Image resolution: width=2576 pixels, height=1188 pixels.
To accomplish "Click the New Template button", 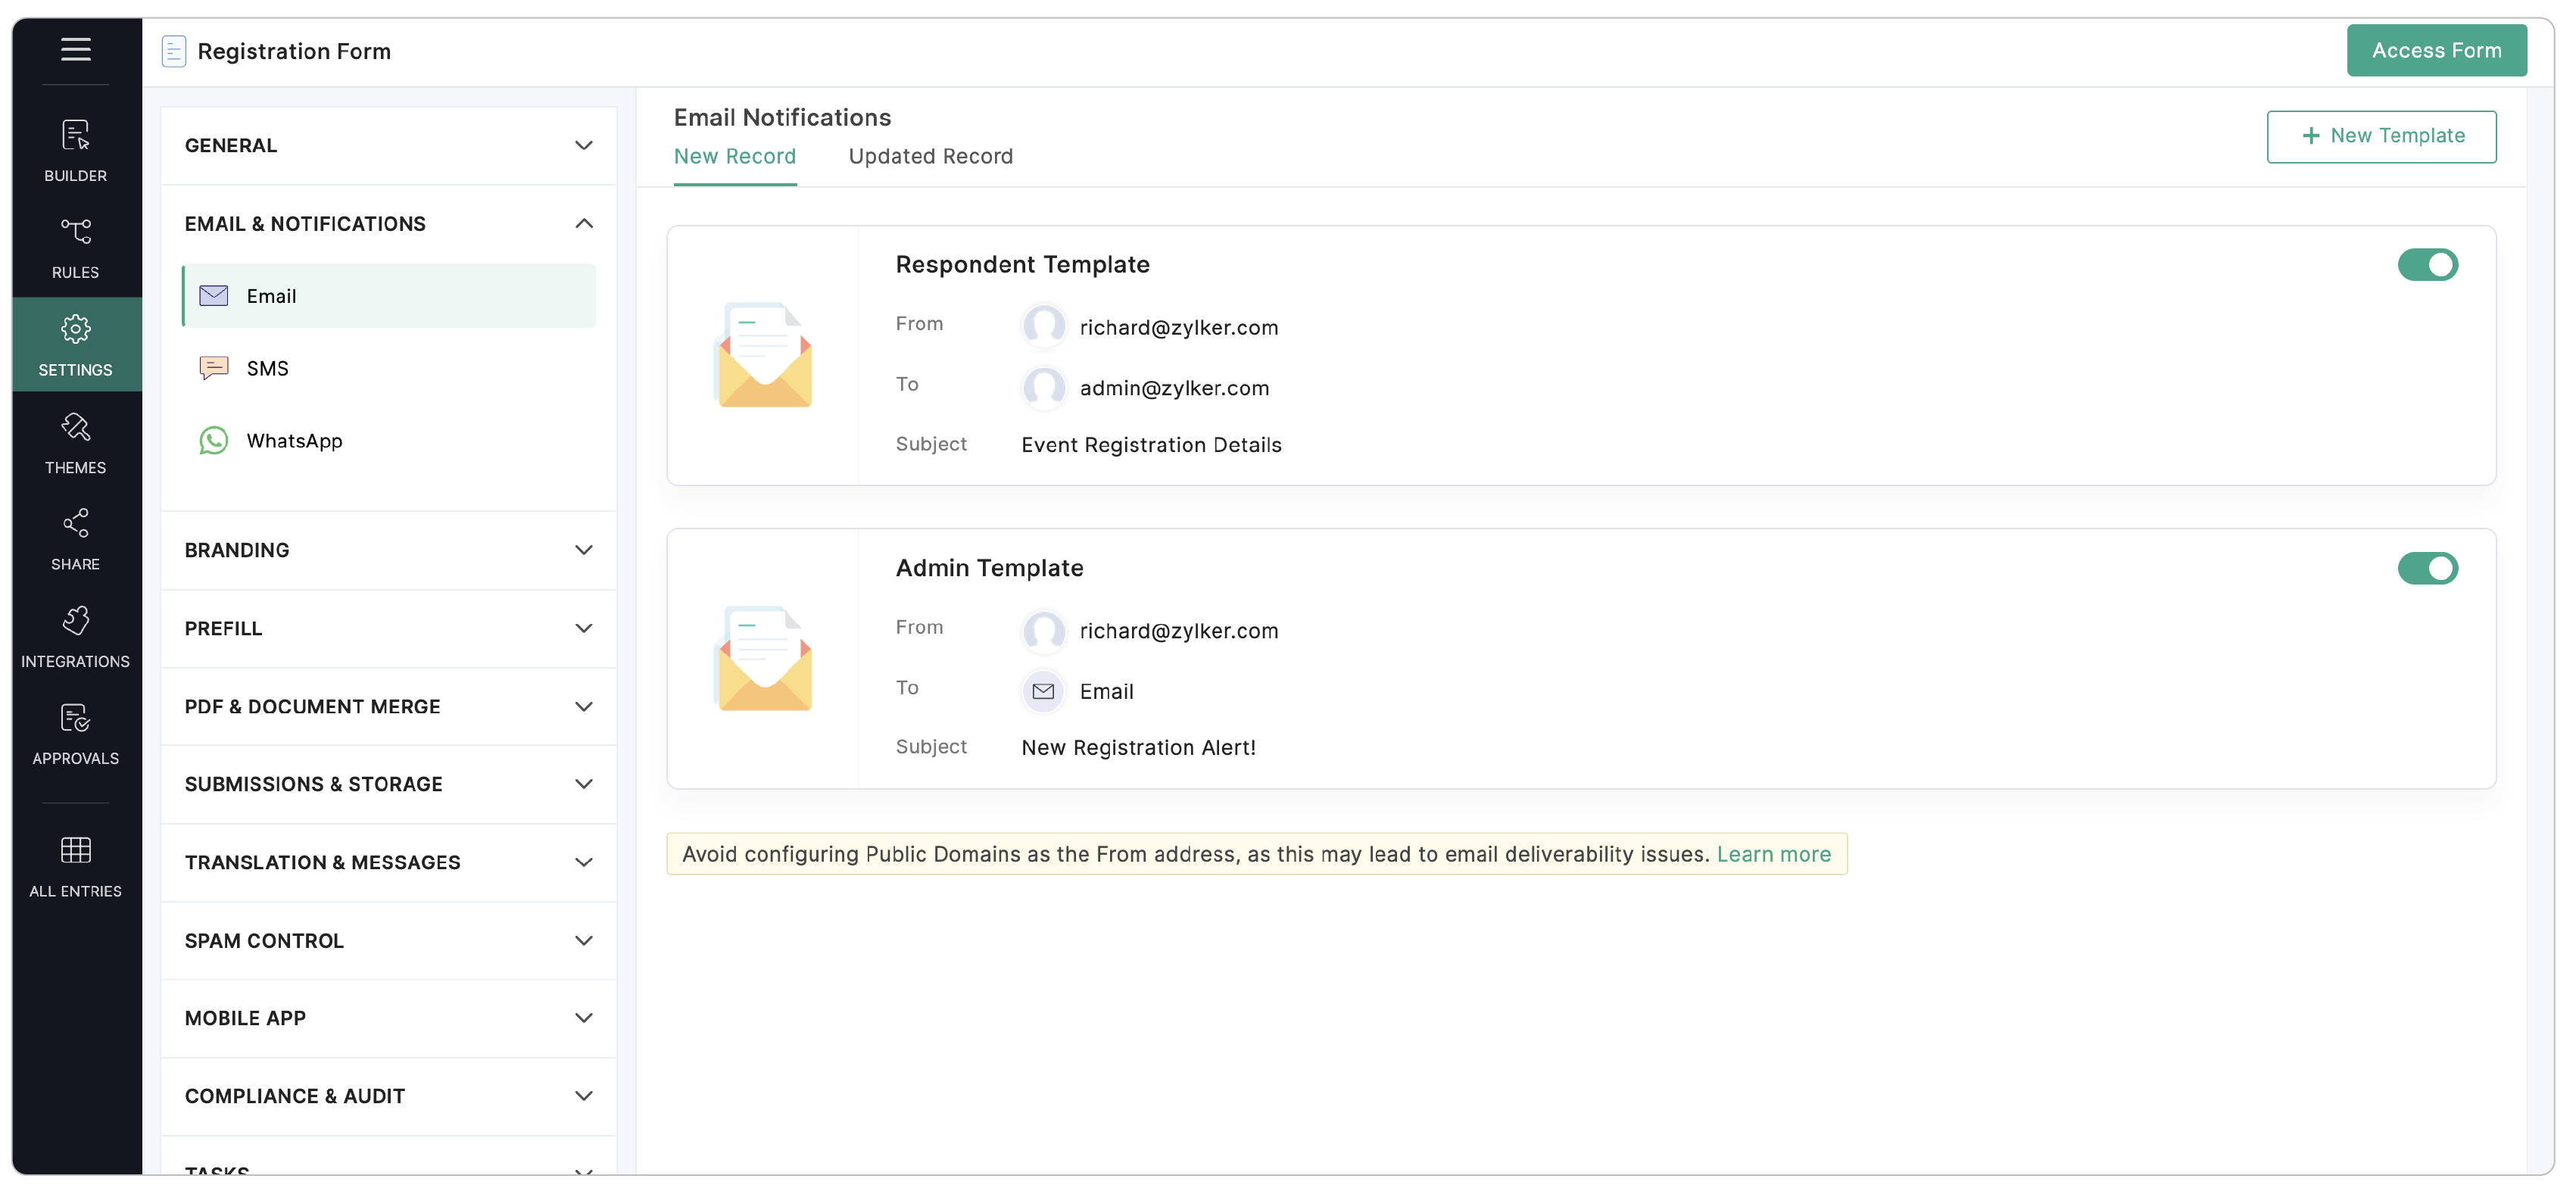I will pos(2380,136).
